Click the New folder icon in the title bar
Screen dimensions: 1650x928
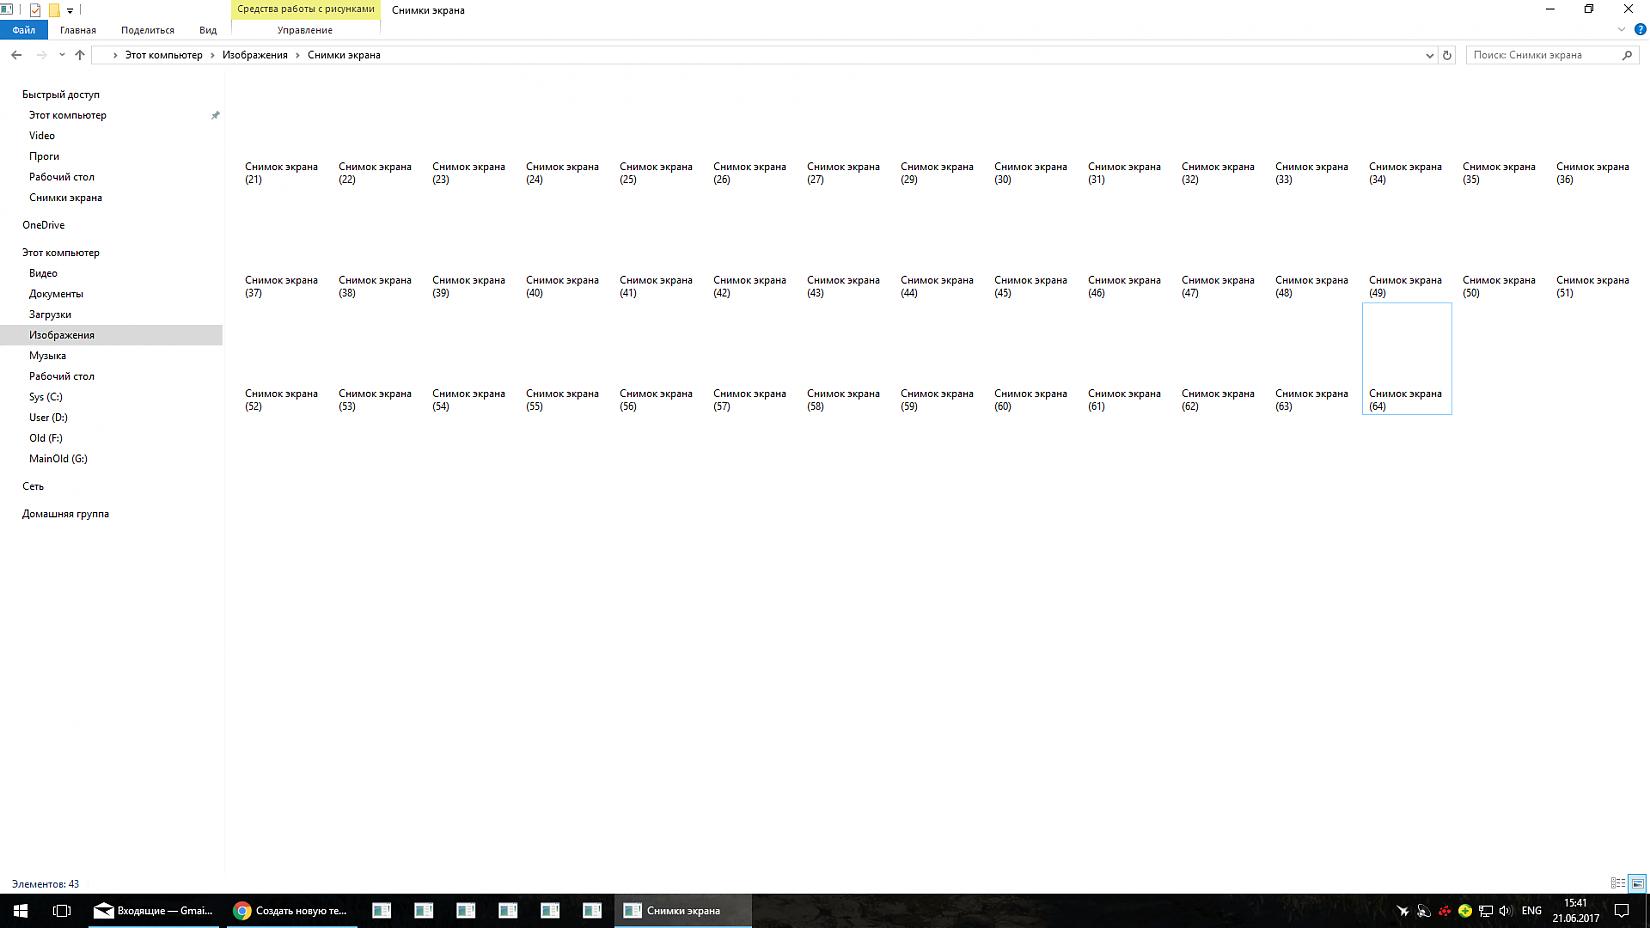[54, 10]
